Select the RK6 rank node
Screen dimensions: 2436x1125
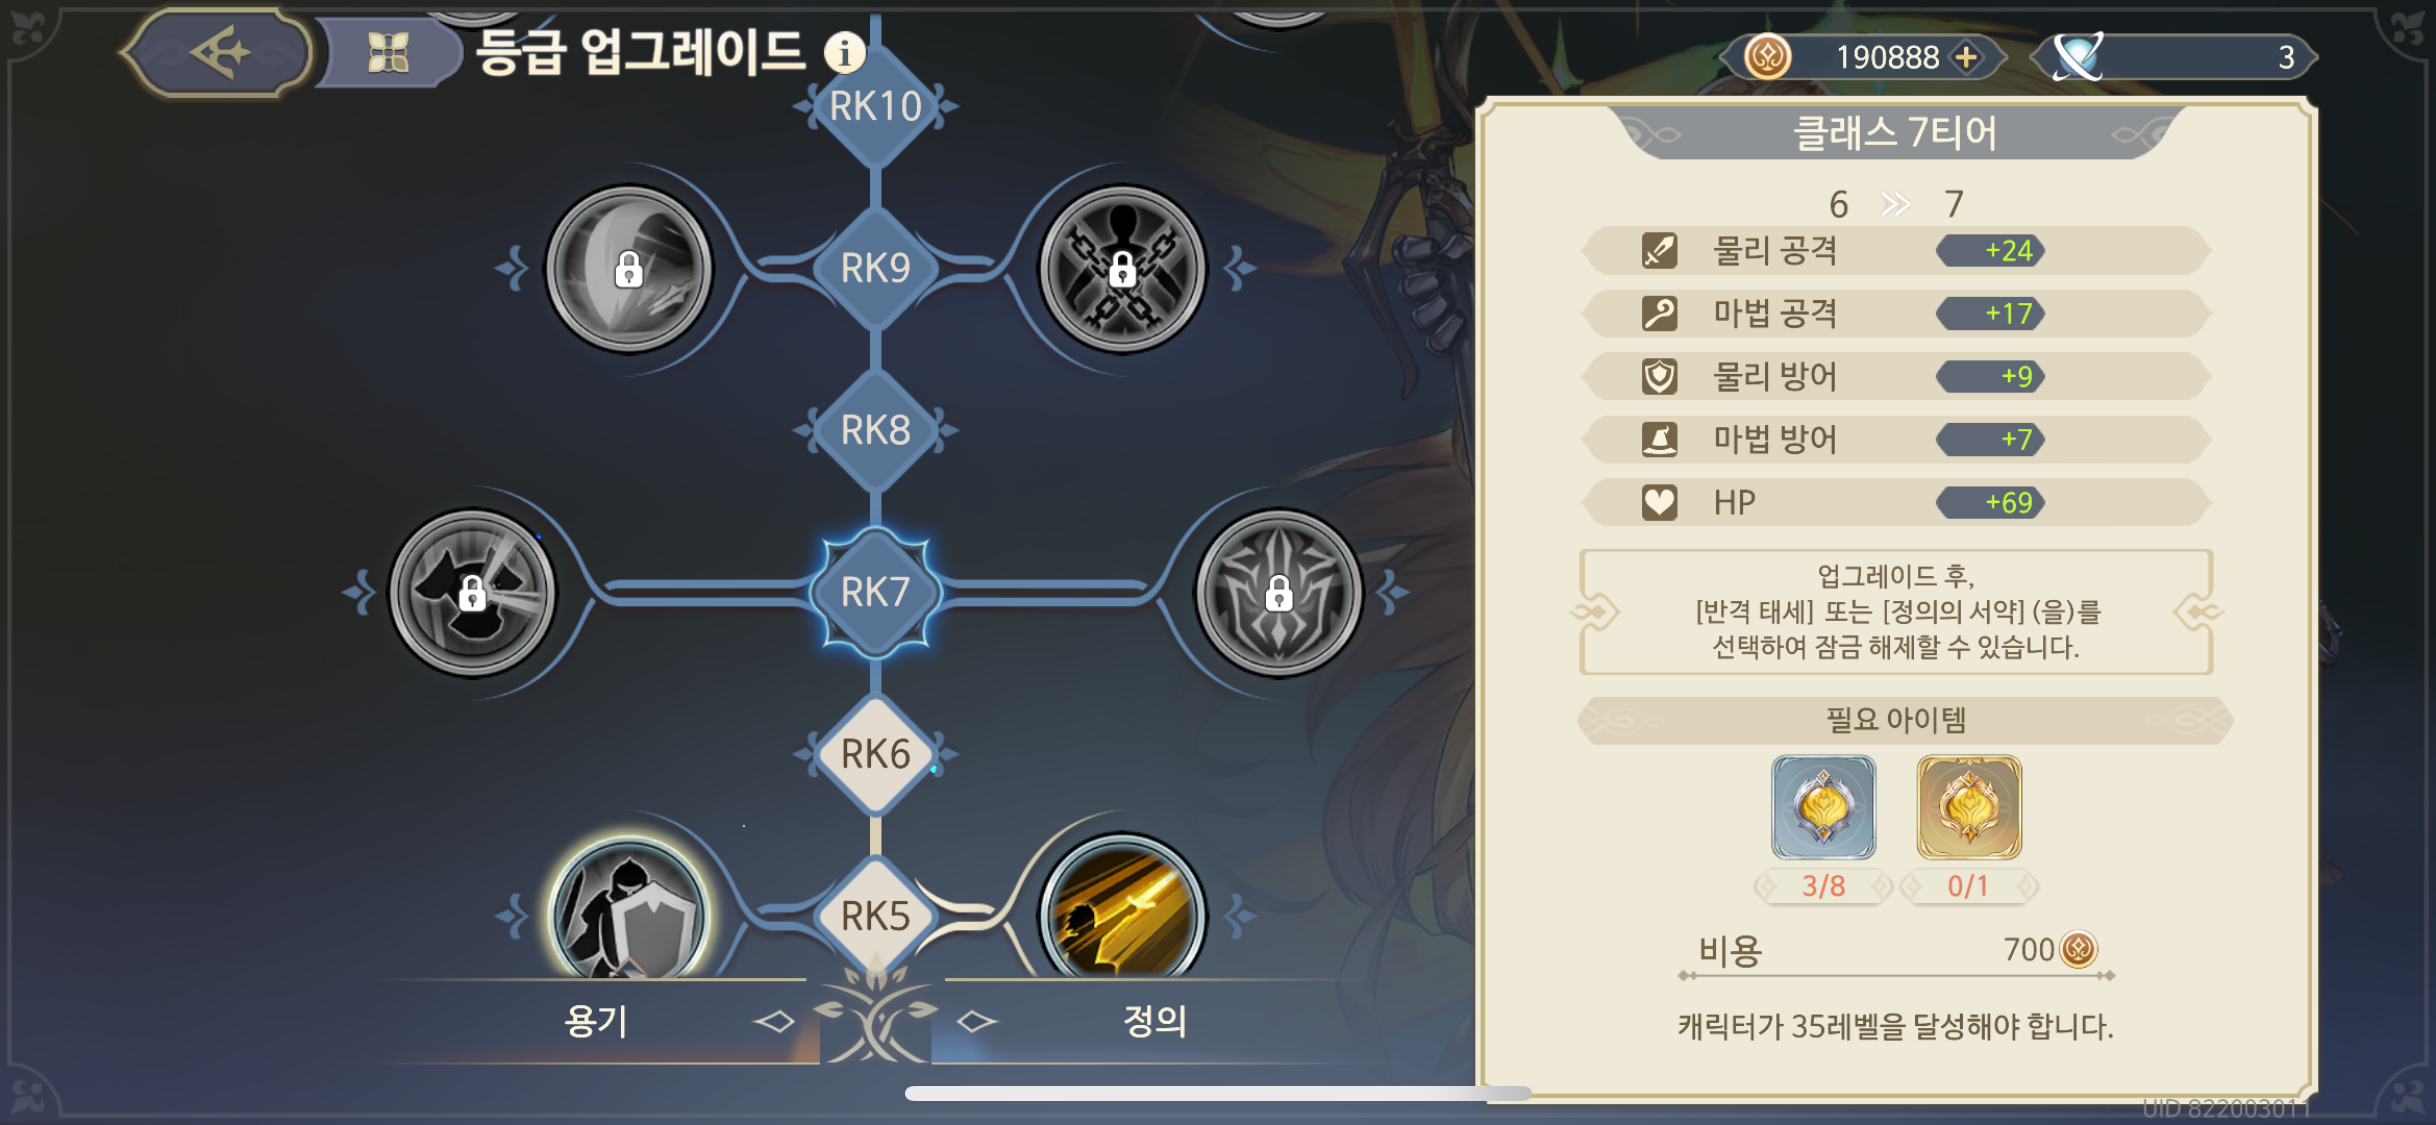tap(875, 754)
